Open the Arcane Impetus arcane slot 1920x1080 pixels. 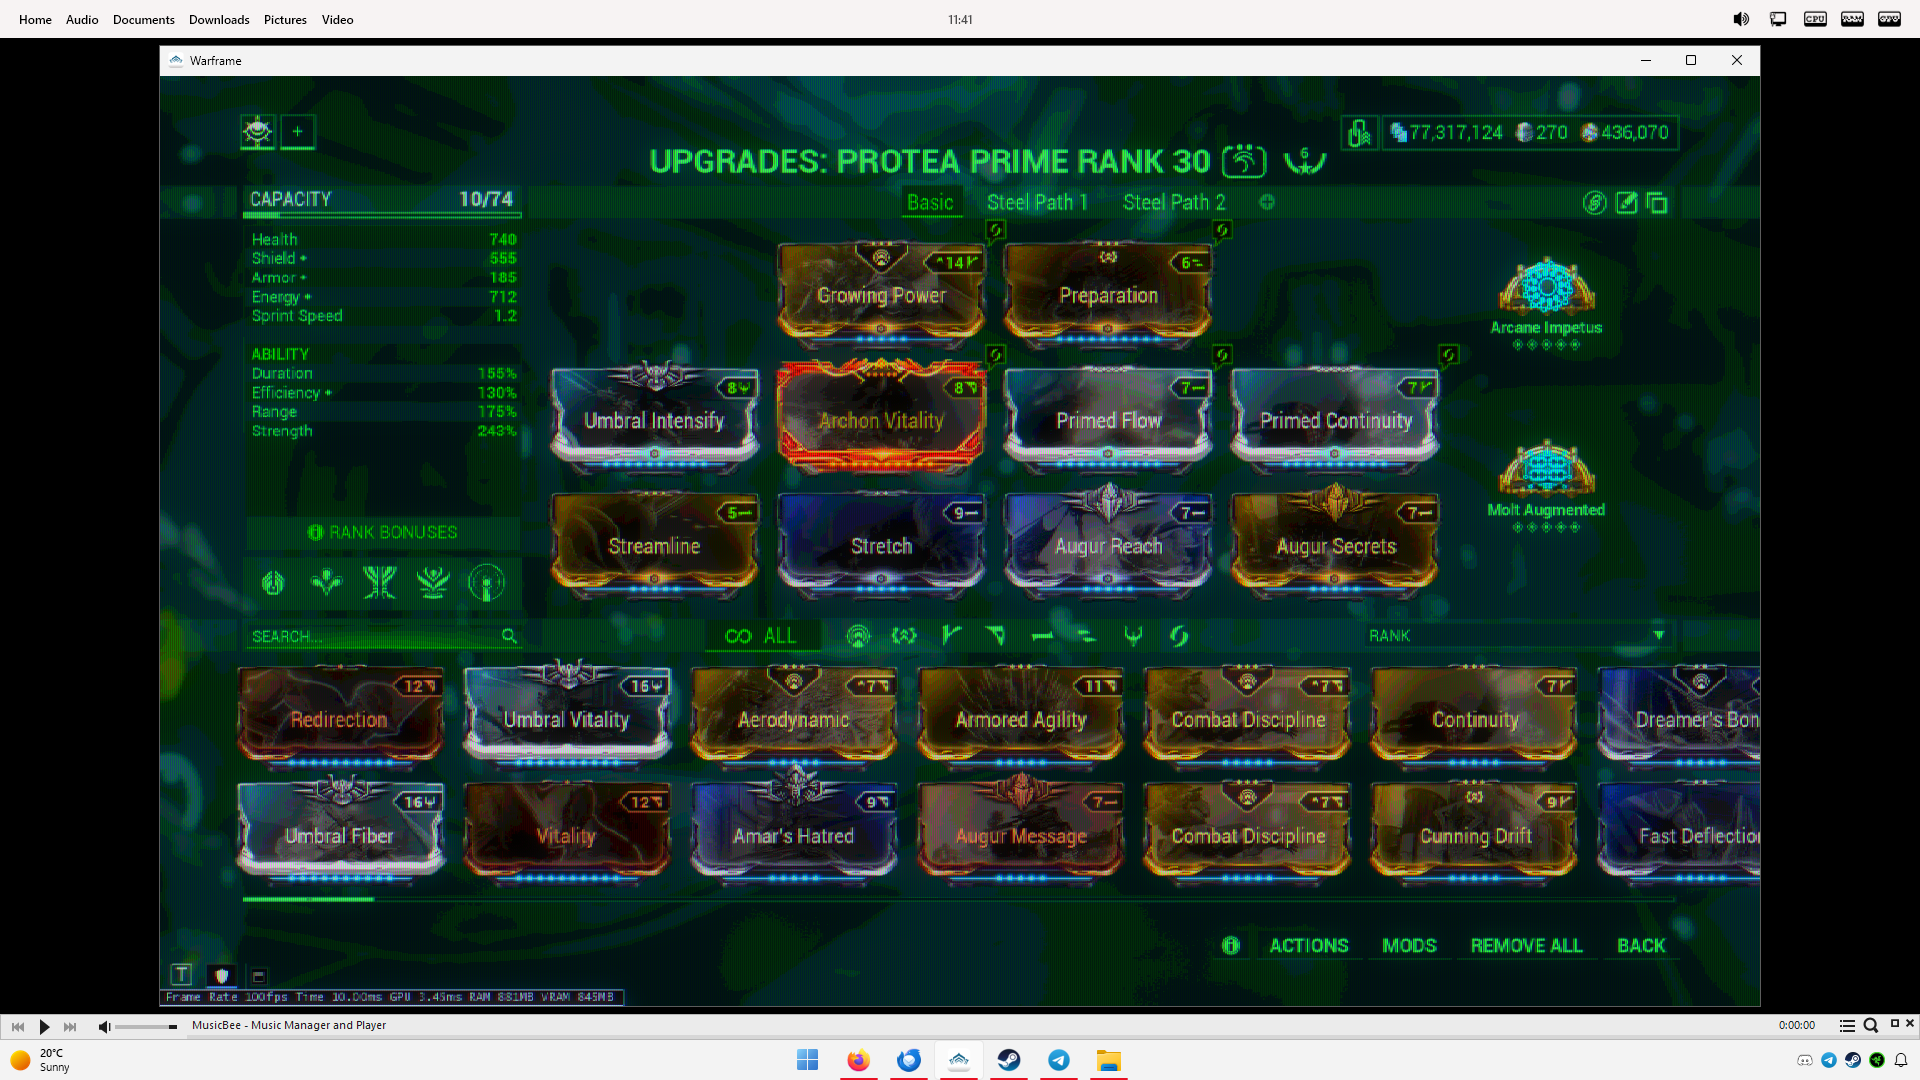click(1546, 290)
